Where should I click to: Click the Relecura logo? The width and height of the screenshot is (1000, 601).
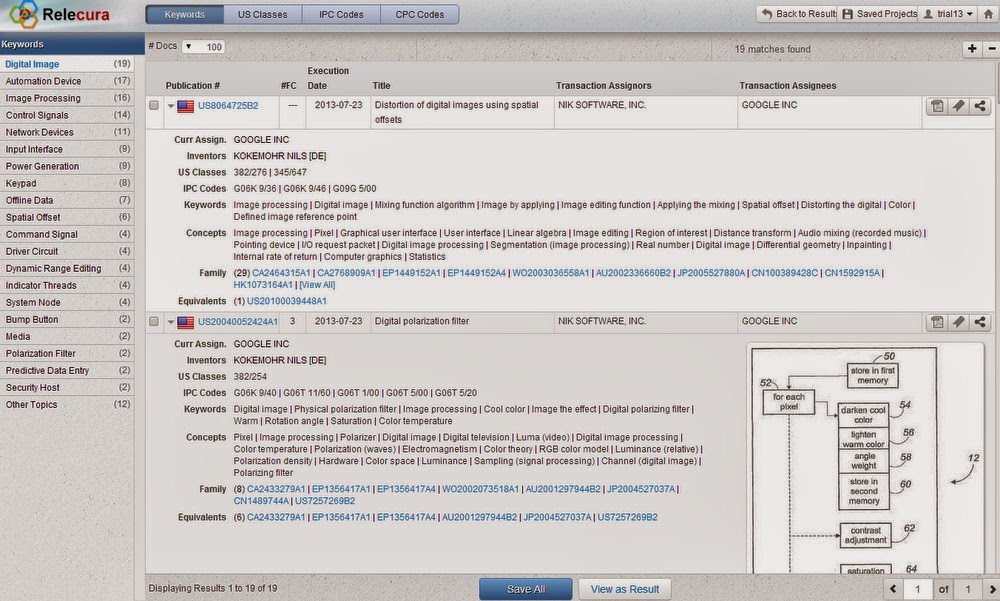click(60, 14)
